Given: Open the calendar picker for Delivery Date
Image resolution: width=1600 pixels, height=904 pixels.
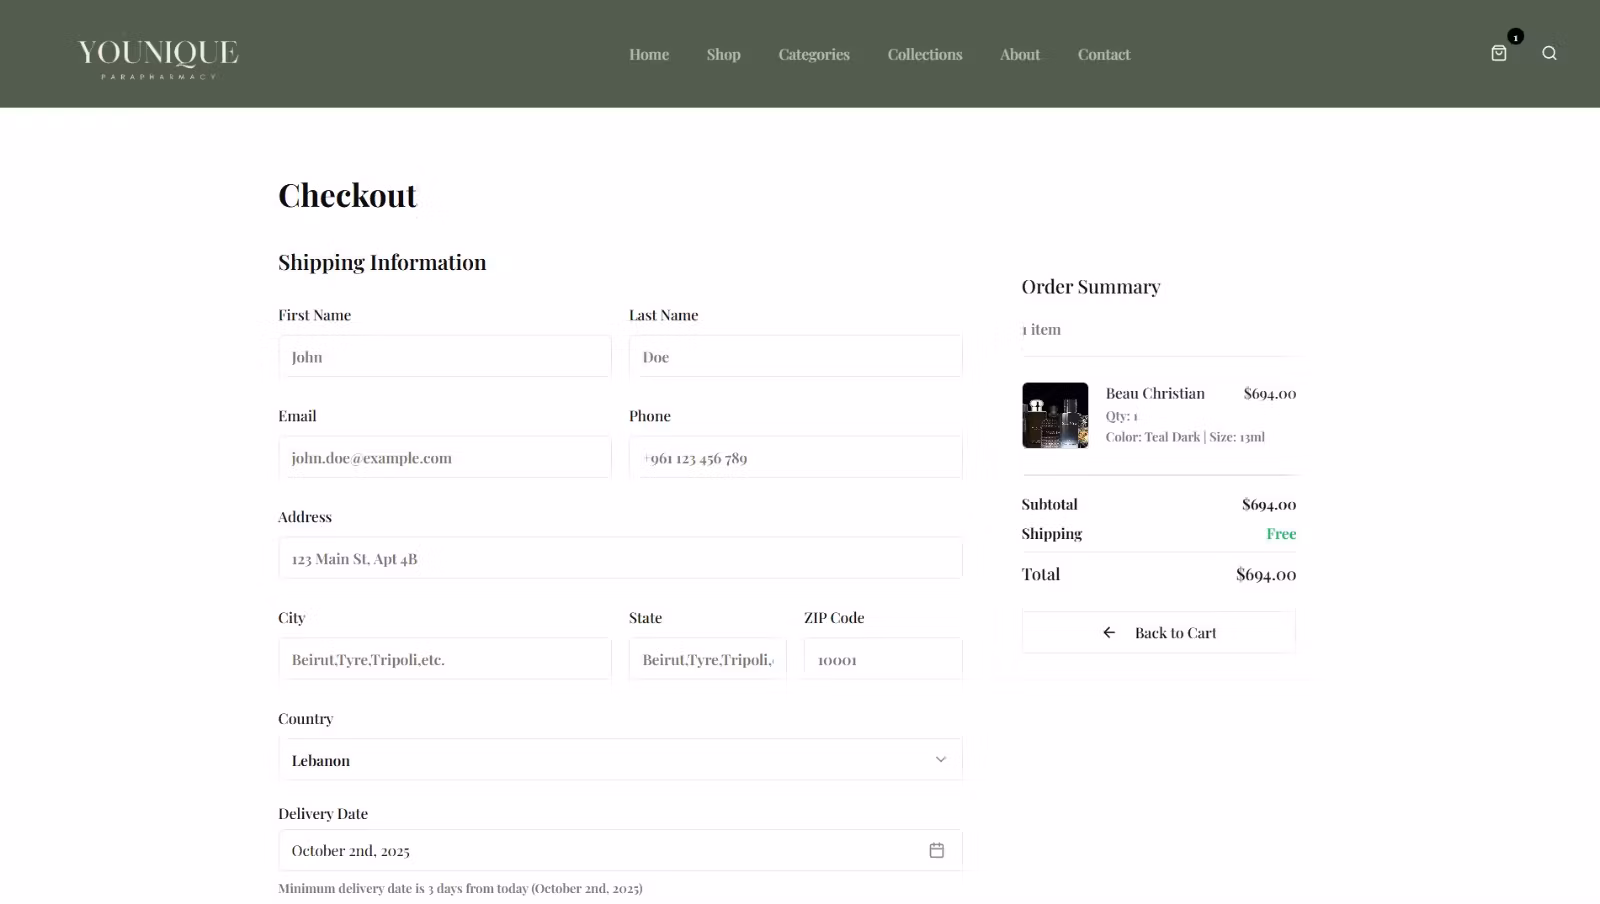Looking at the screenshot, I should tap(937, 850).
